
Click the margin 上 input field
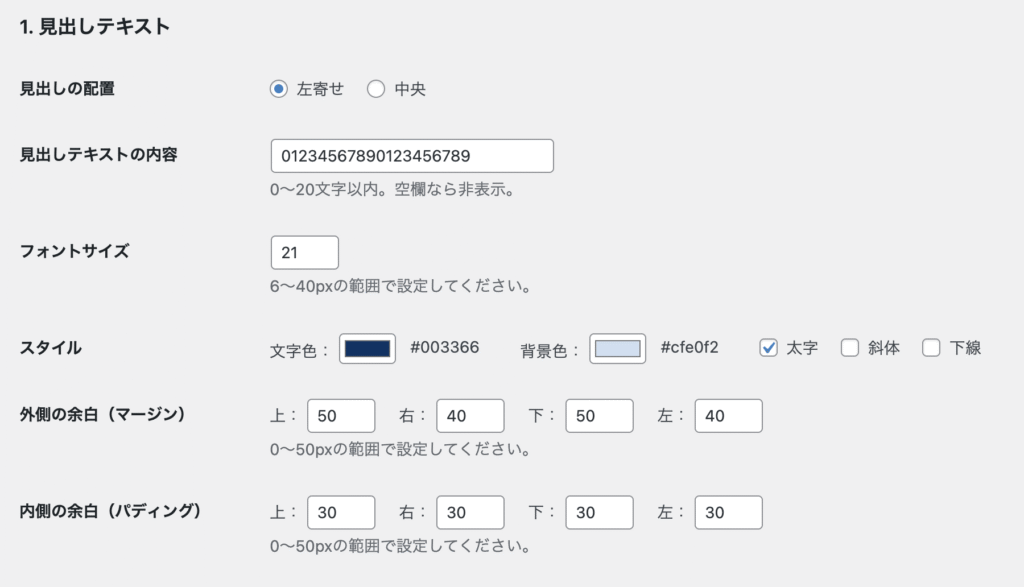click(341, 416)
